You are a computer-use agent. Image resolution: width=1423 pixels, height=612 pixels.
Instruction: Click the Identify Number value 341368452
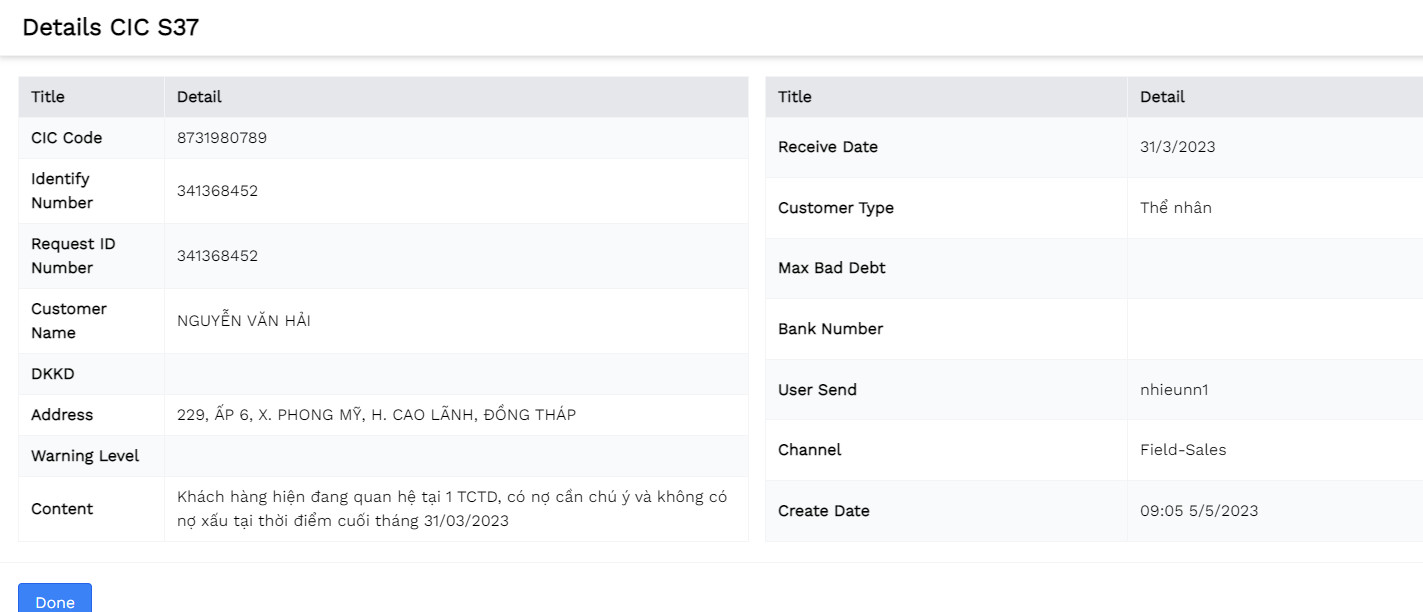(217, 191)
